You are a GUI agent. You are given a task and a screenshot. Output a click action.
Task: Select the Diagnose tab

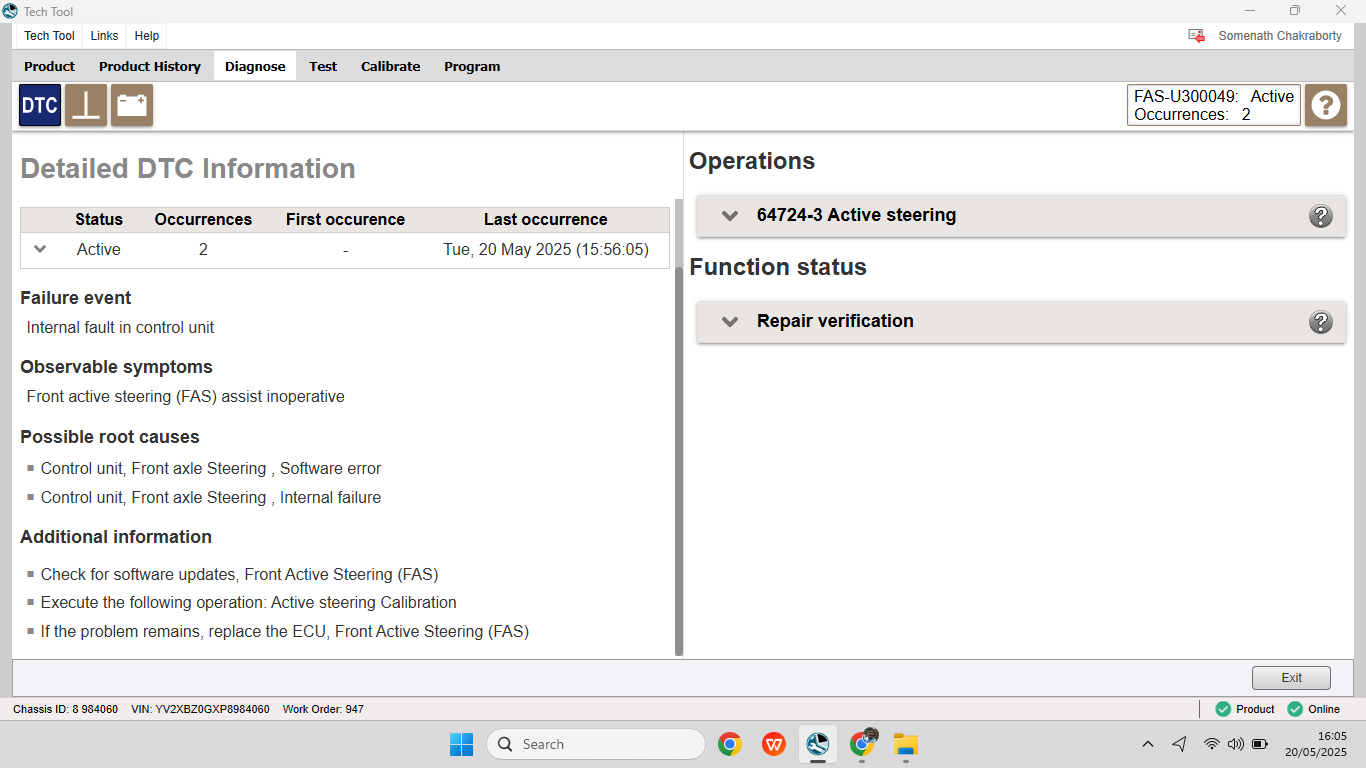[x=255, y=66]
